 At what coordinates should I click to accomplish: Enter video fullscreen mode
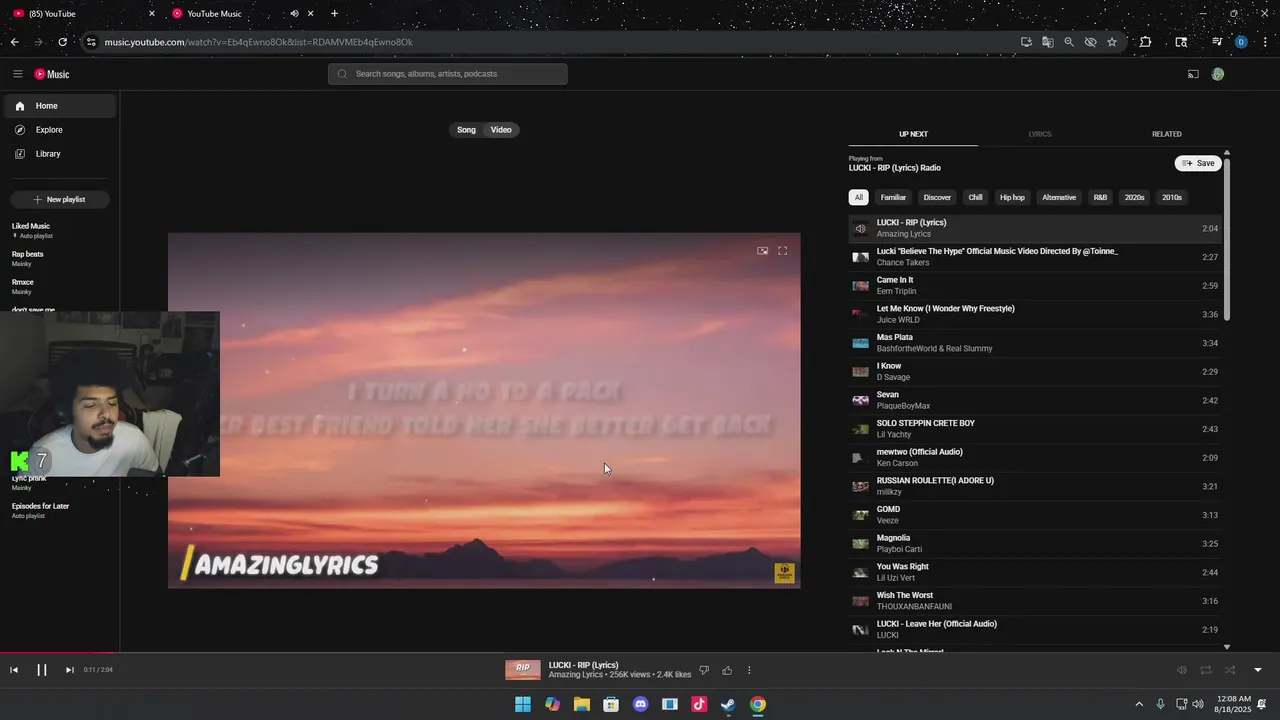pos(782,251)
